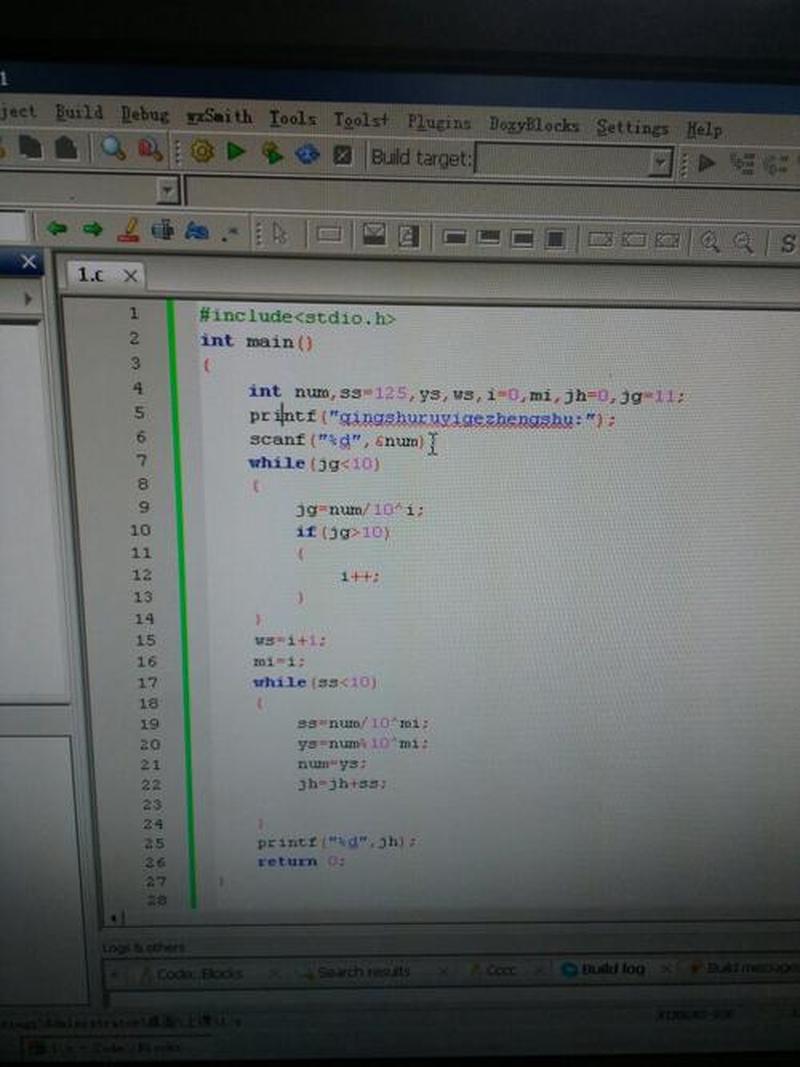
Task: Open the Help menu
Action: pos(703,129)
